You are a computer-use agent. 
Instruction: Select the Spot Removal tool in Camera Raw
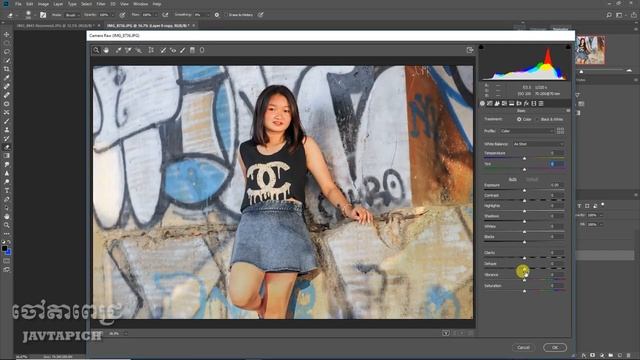click(163, 50)
